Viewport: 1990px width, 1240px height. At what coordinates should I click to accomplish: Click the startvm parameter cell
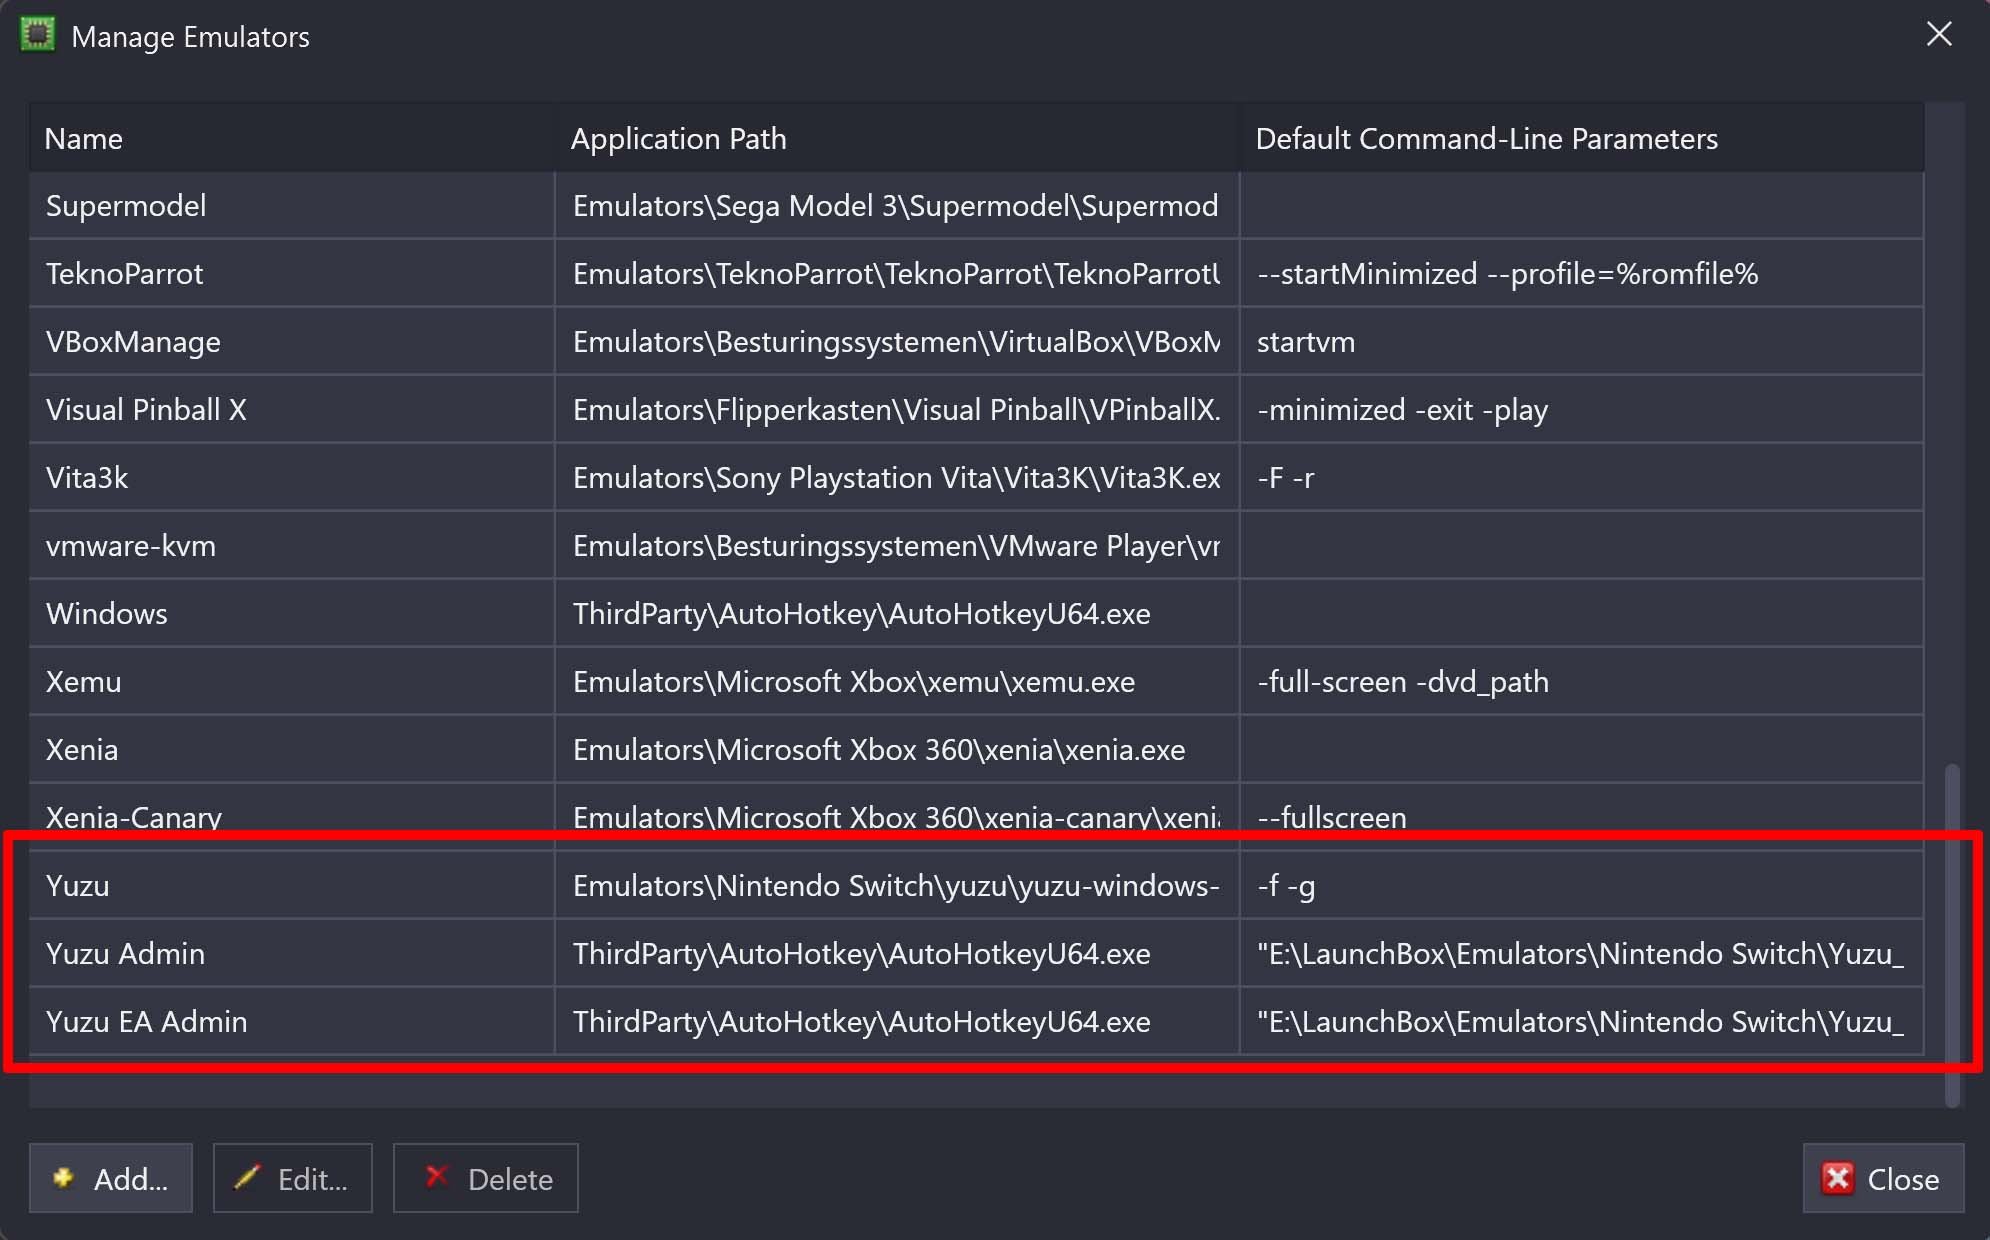(1582, 341)
